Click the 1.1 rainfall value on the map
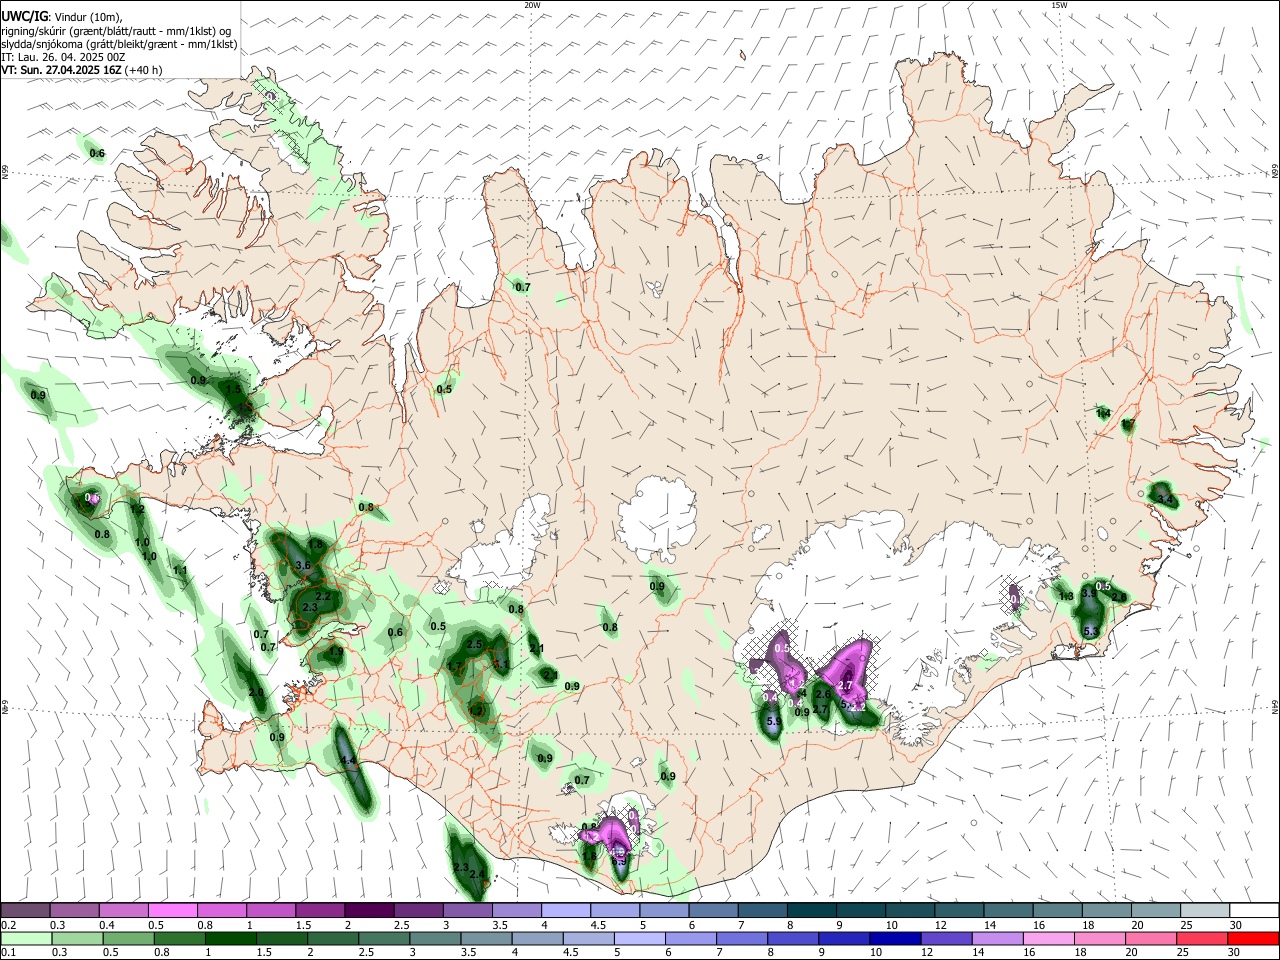This screenshot has height=960, width=1280. (181, 571)
